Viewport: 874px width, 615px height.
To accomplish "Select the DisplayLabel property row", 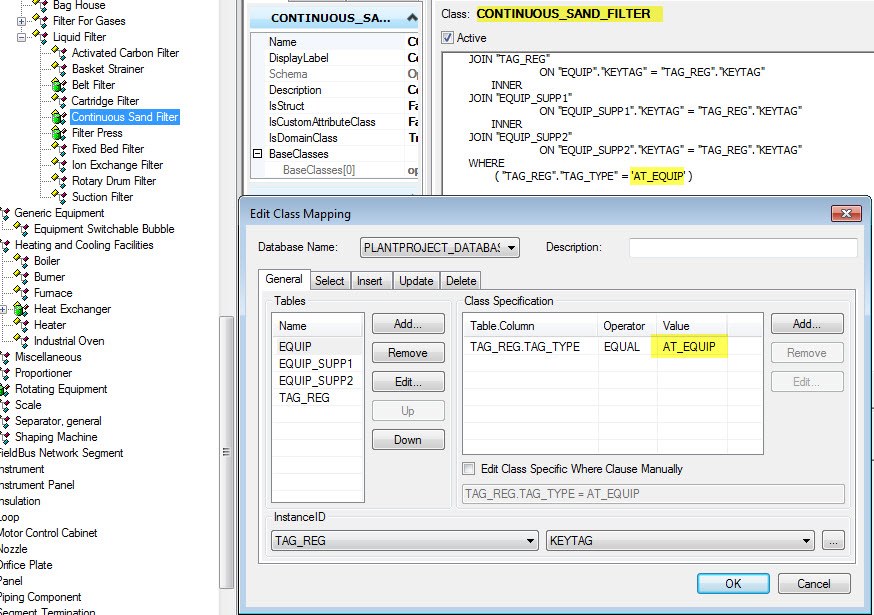I will coord(336,58).
